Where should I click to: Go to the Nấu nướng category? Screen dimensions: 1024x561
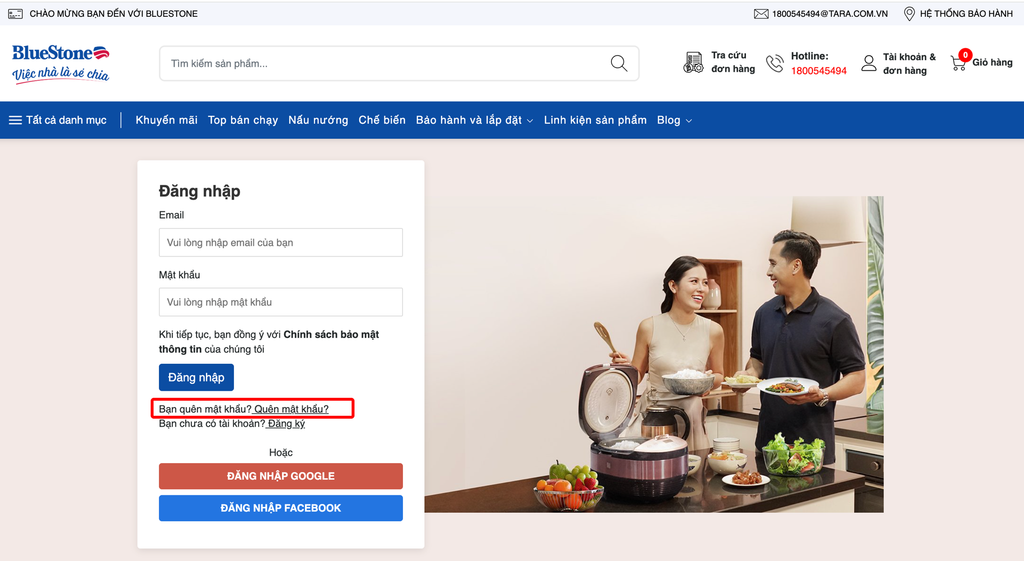(318, 120)
